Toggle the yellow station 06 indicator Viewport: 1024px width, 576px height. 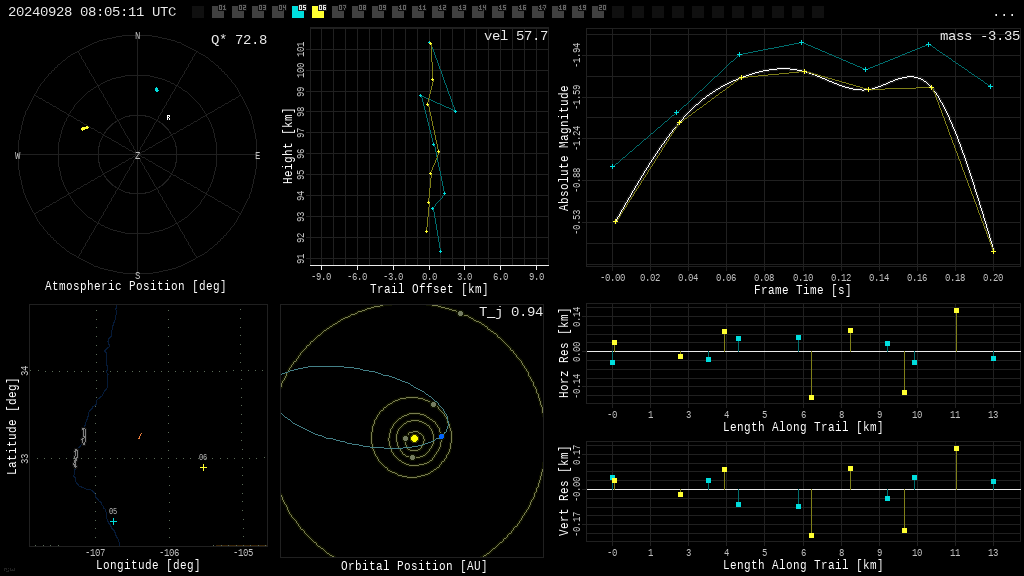318,12
